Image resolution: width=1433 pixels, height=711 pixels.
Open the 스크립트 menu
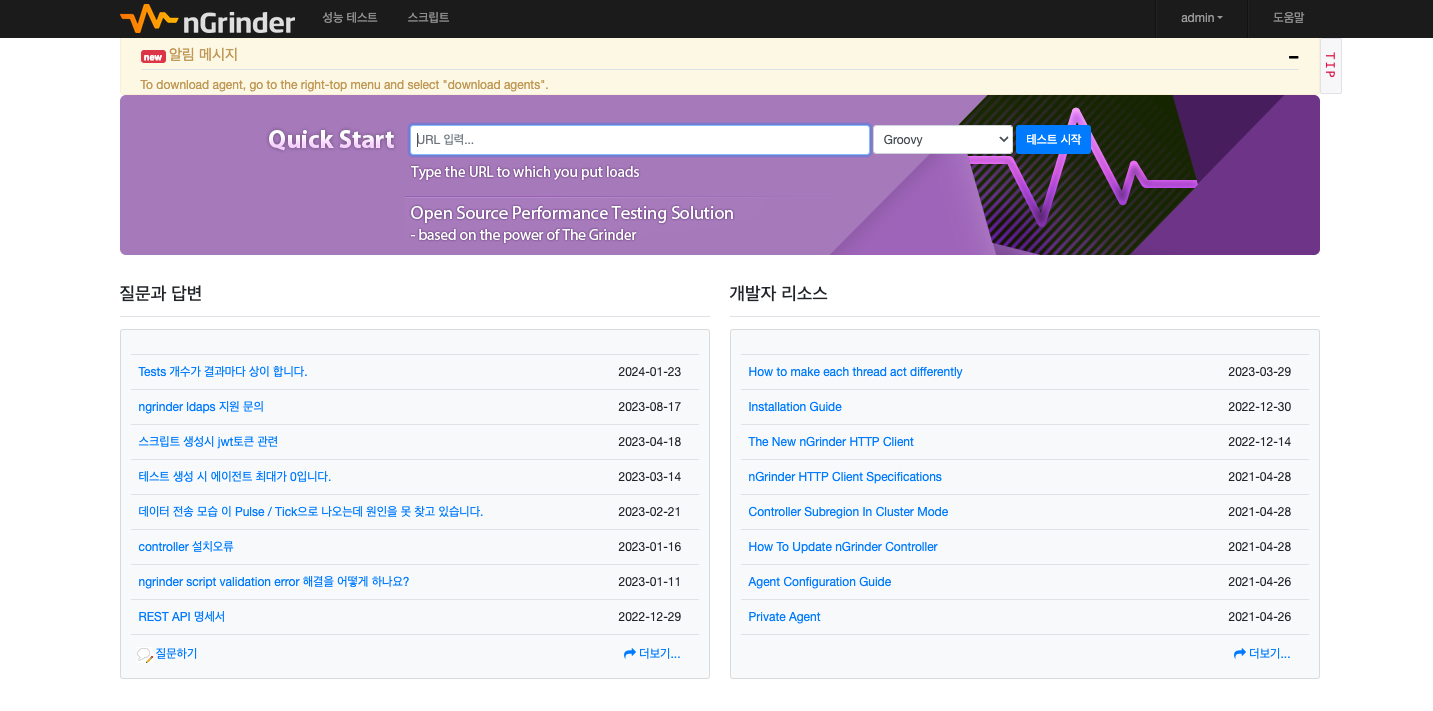tap(428, 18)
